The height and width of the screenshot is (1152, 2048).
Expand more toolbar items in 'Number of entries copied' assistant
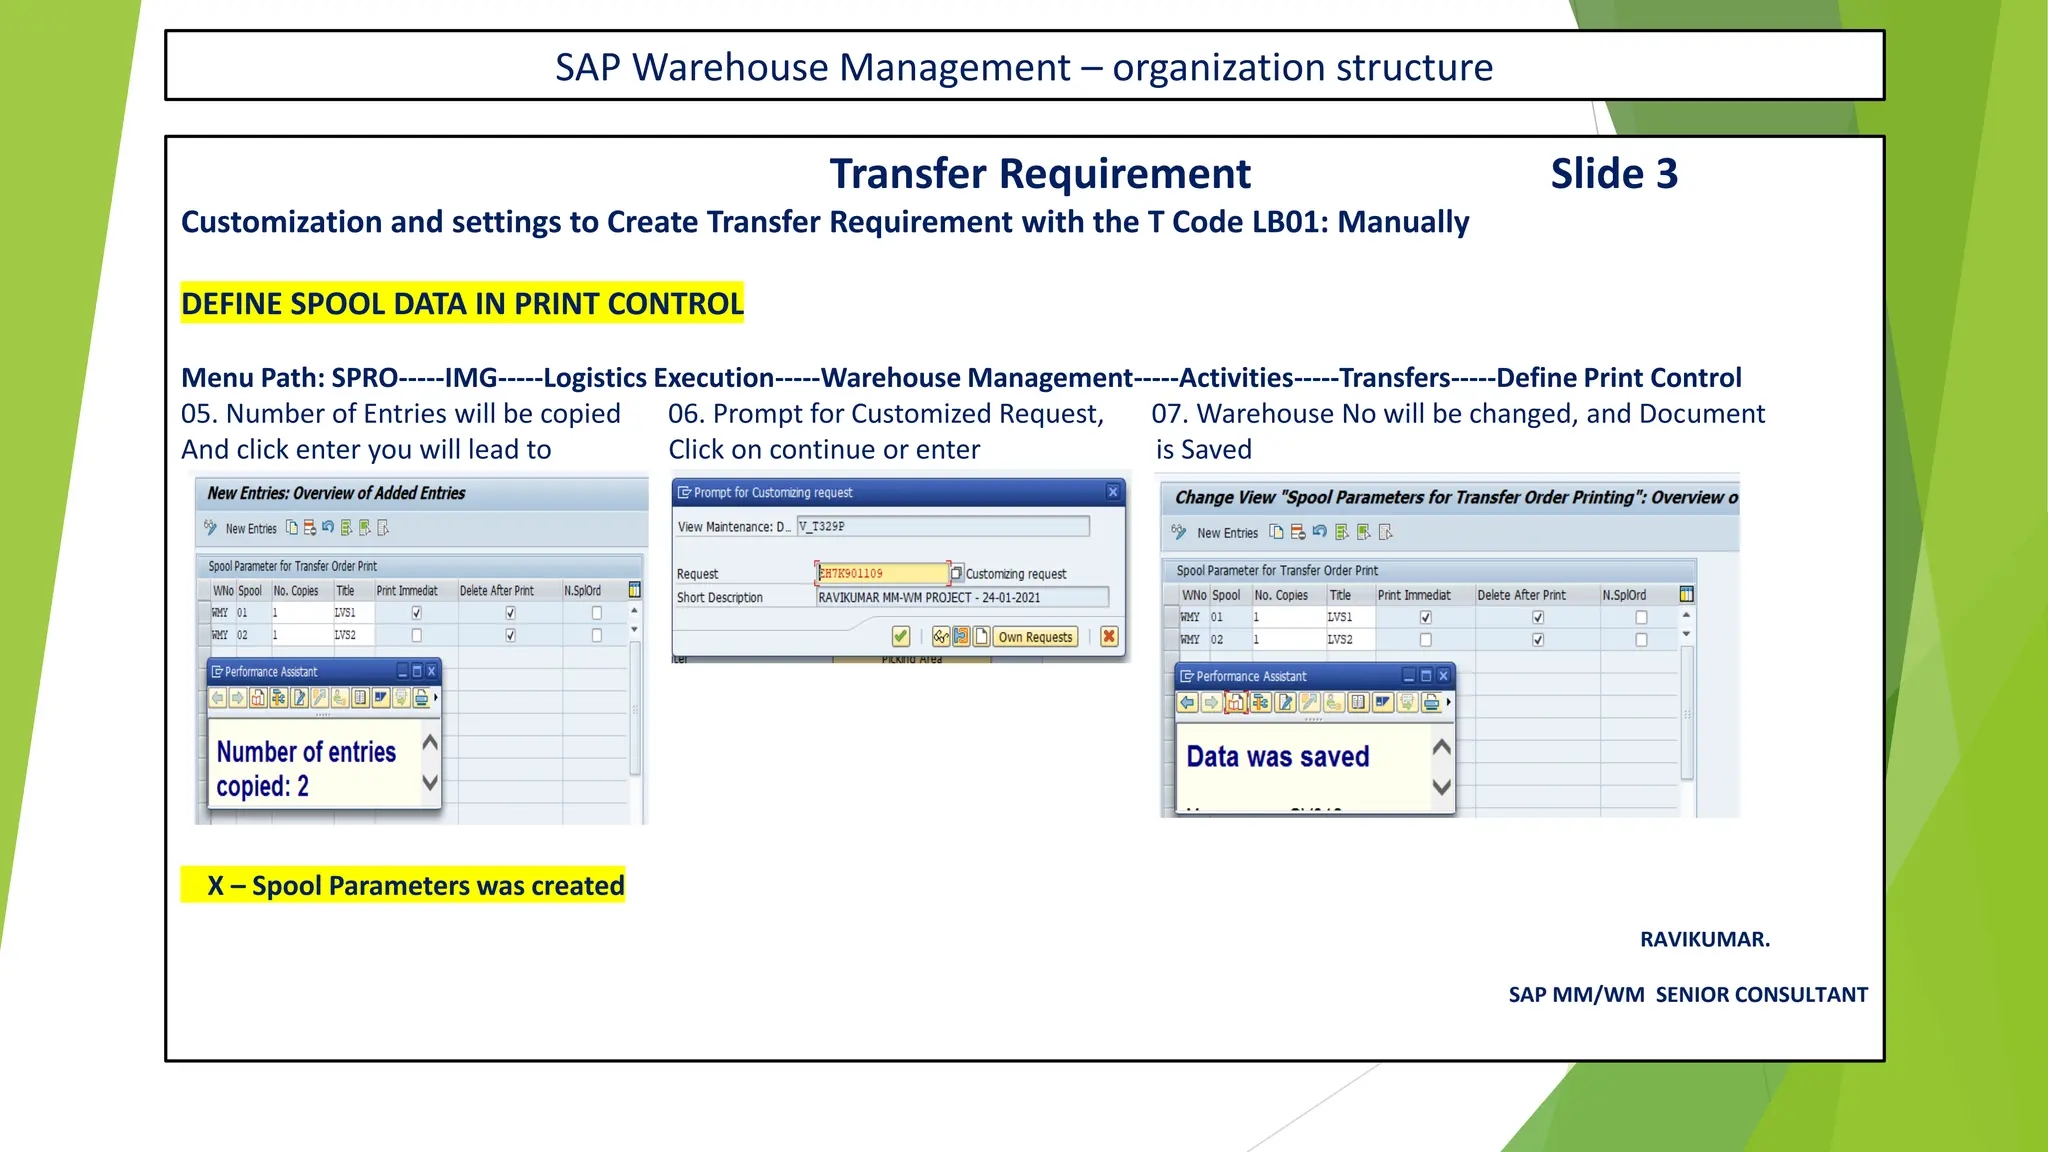pyautogui.click(x=436, y=697)
